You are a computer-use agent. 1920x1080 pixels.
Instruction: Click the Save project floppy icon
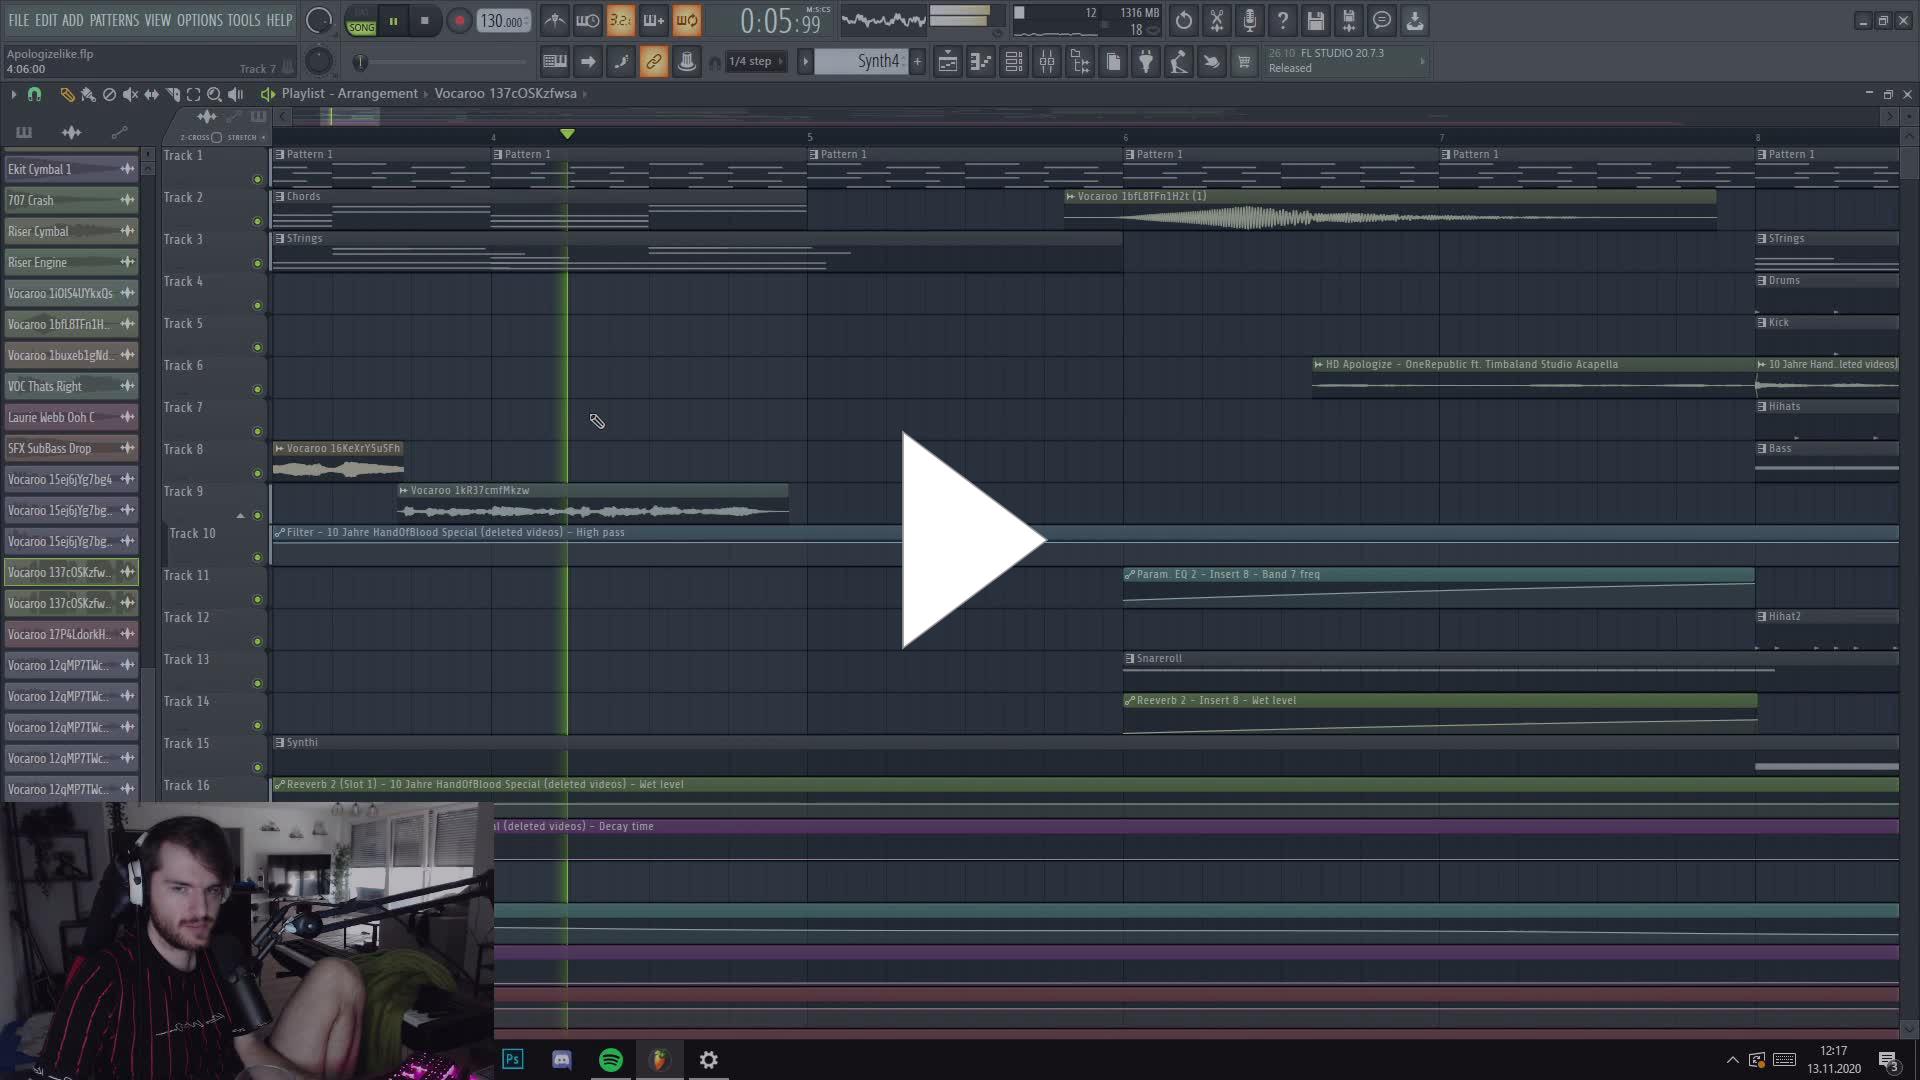pyautogui.click(x=1315, y=20)
